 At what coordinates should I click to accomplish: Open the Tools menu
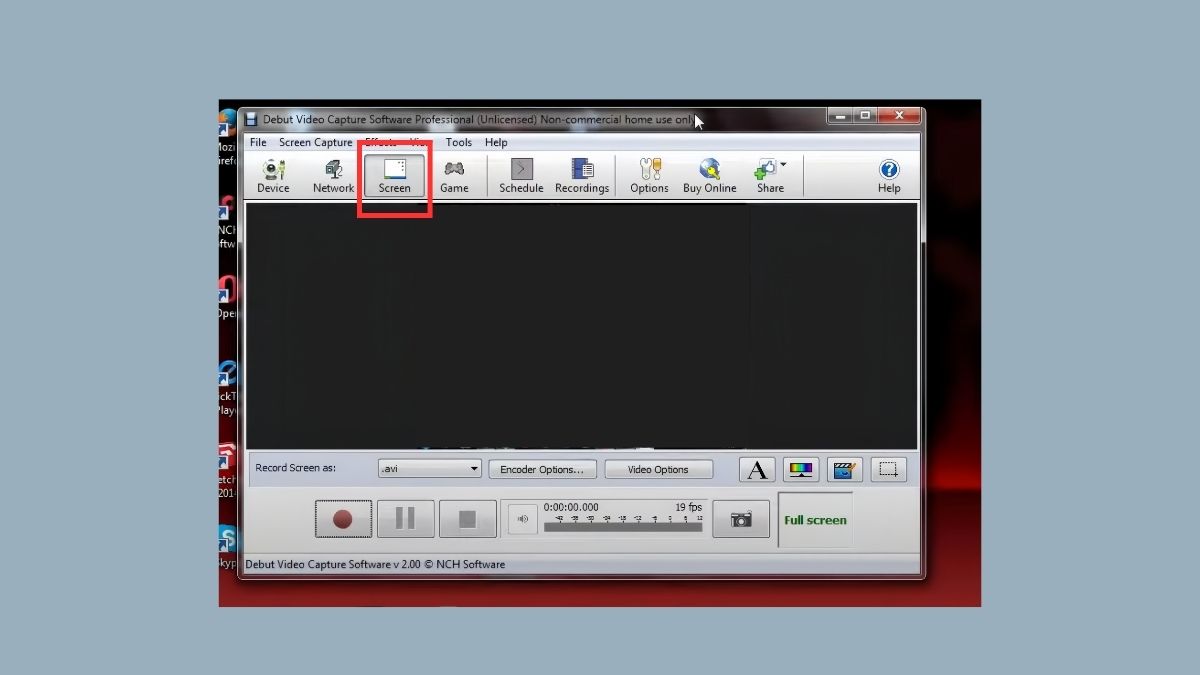coord(459,142)
